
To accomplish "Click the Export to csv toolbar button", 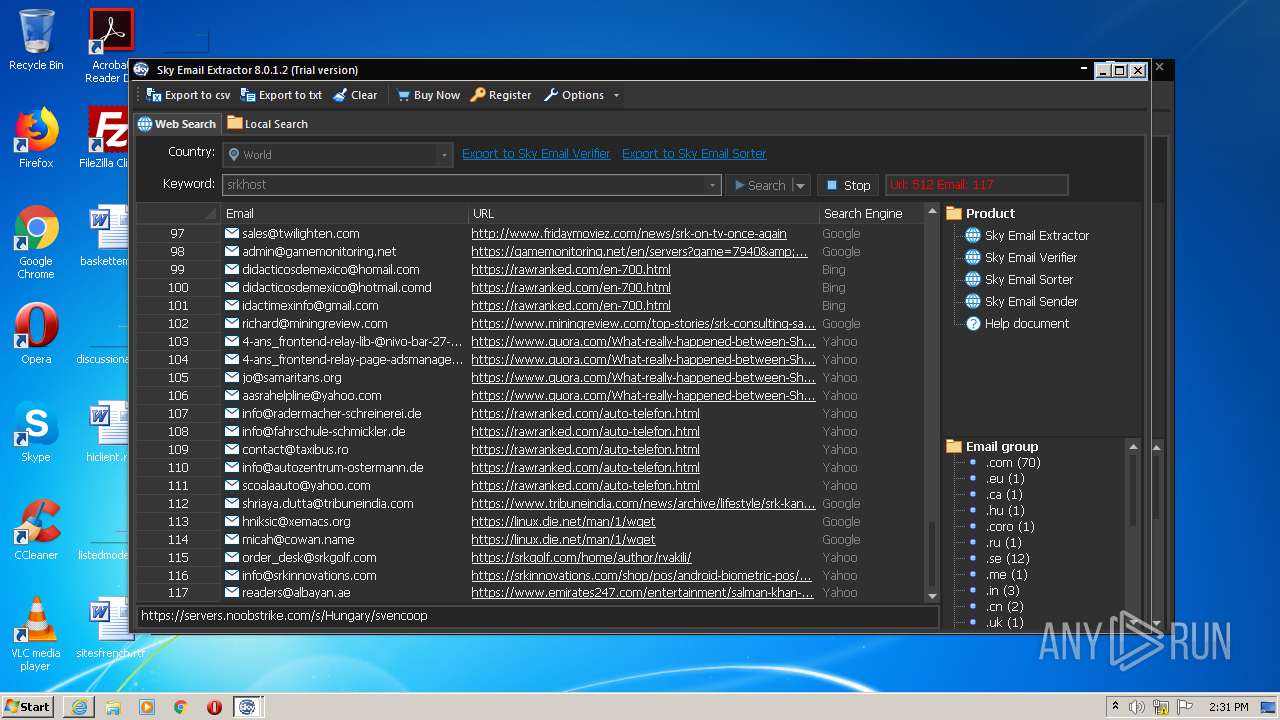I will (x=188, y=95).
